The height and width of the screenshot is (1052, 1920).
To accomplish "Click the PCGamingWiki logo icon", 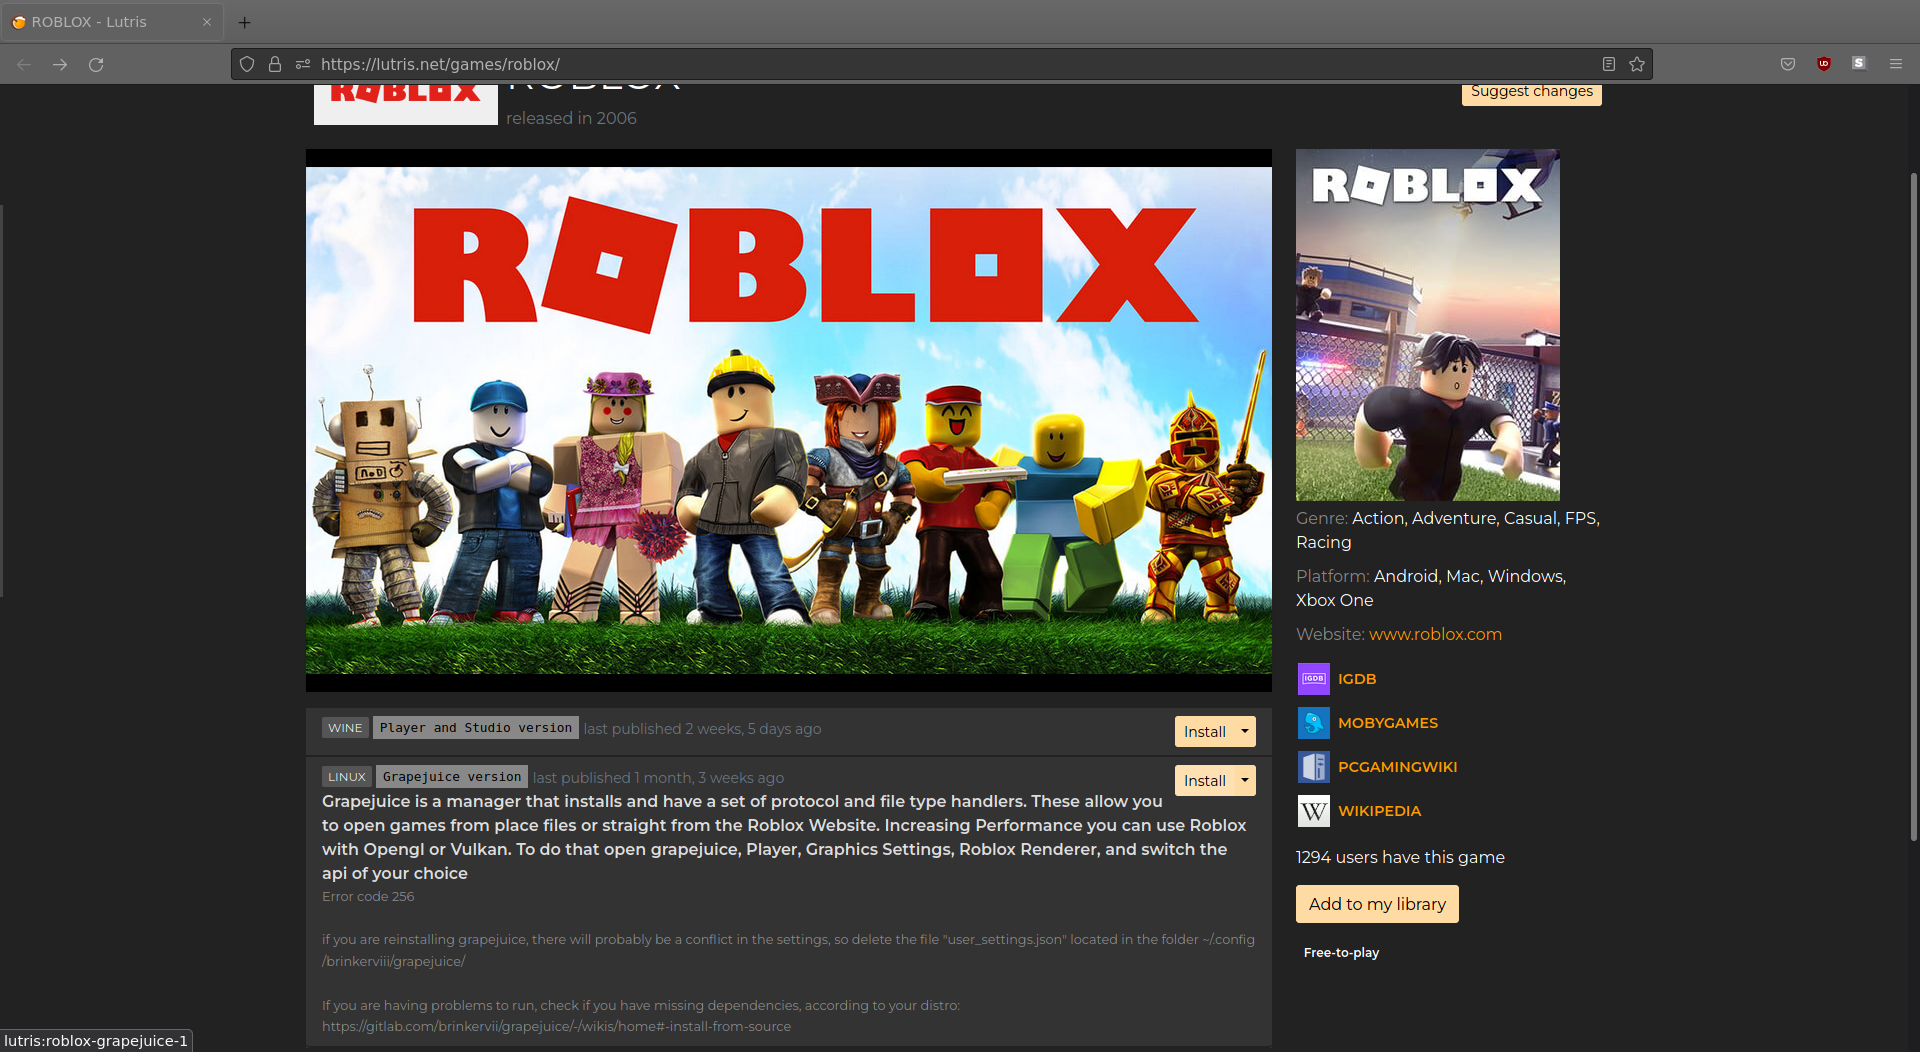I will click(1314, 767).
